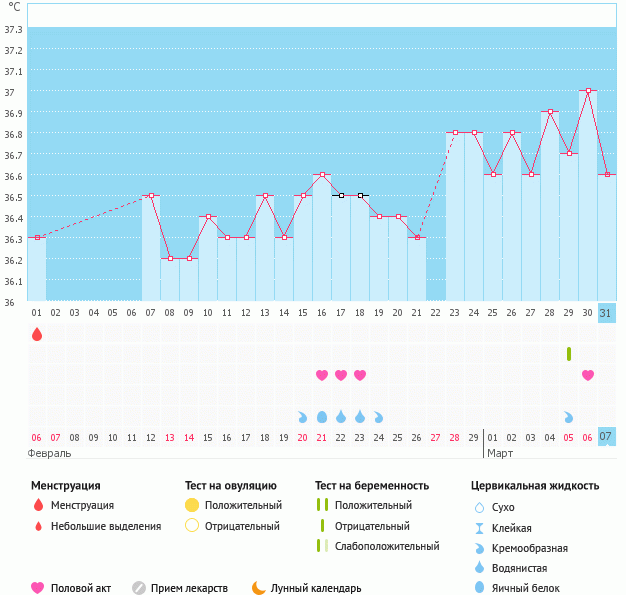Select the heart icon on cycle day 30

coord(588,375)
